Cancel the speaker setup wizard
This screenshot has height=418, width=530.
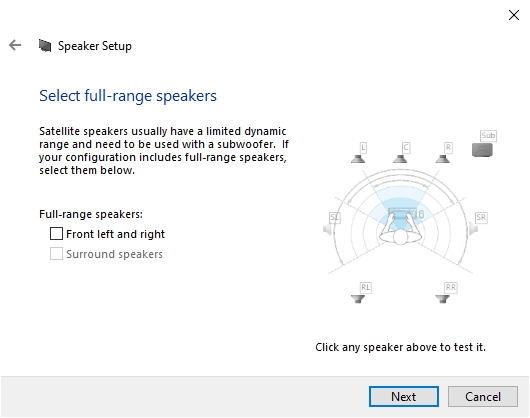[x=483, y=396]
